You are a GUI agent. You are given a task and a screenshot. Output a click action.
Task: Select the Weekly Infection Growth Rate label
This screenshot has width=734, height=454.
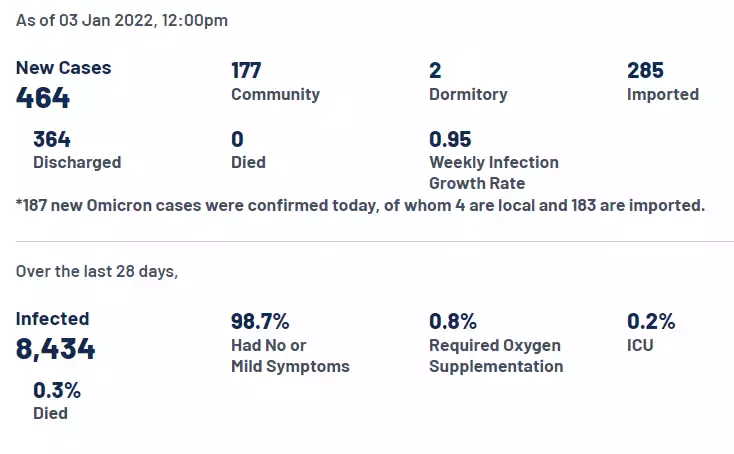point(493,172)
